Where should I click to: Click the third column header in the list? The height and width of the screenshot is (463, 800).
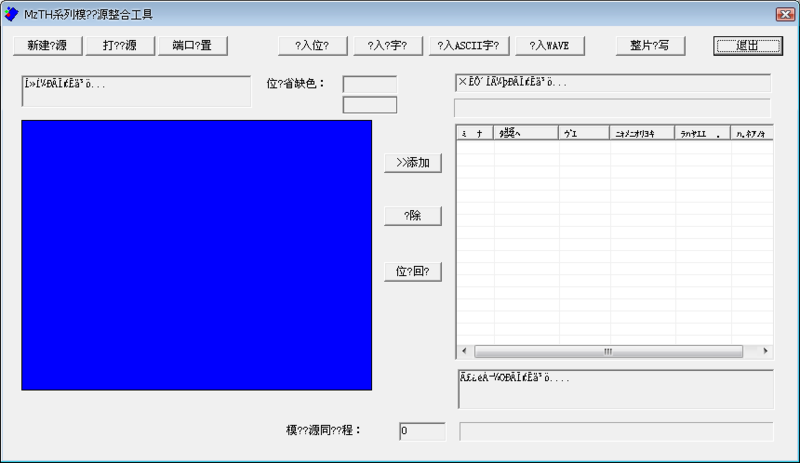point(584,133)
